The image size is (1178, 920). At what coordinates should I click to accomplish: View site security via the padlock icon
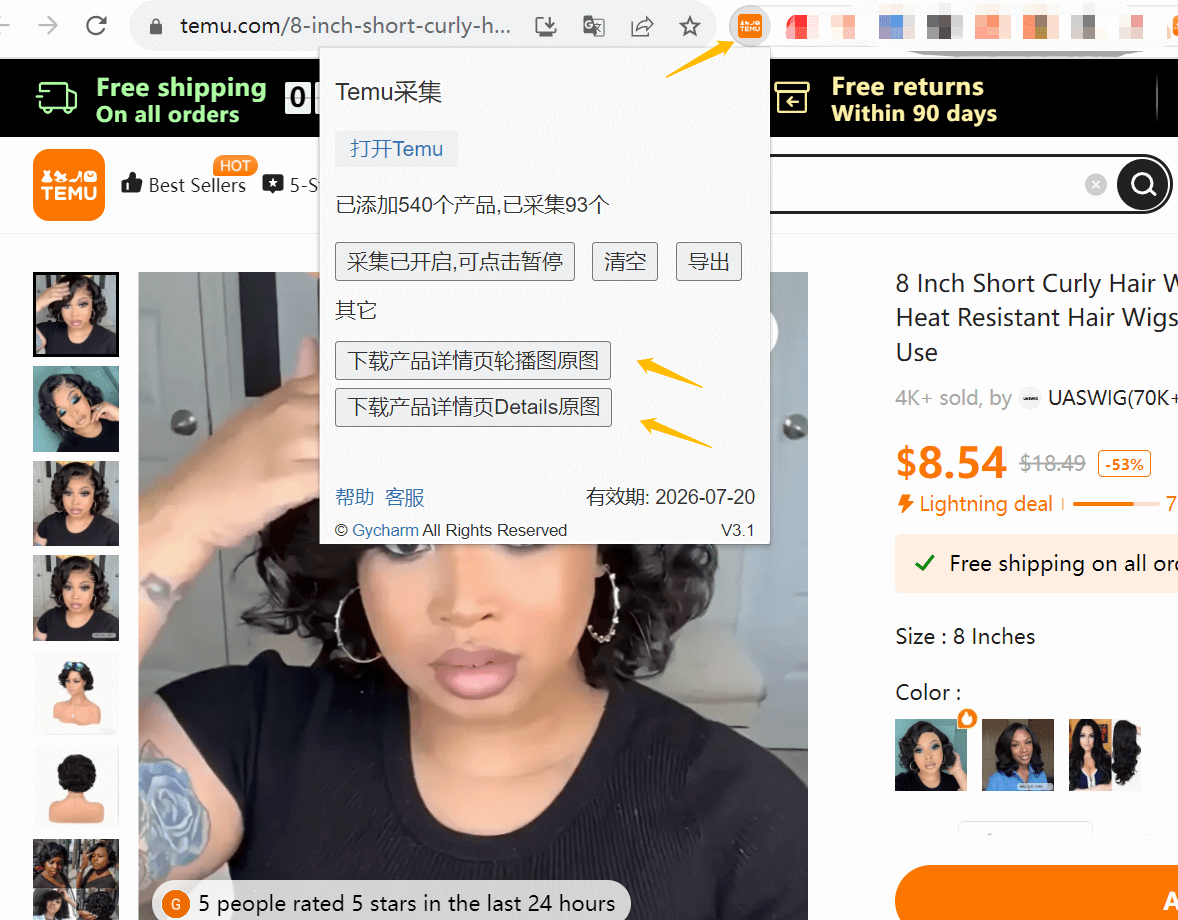(x=156, y=27)
